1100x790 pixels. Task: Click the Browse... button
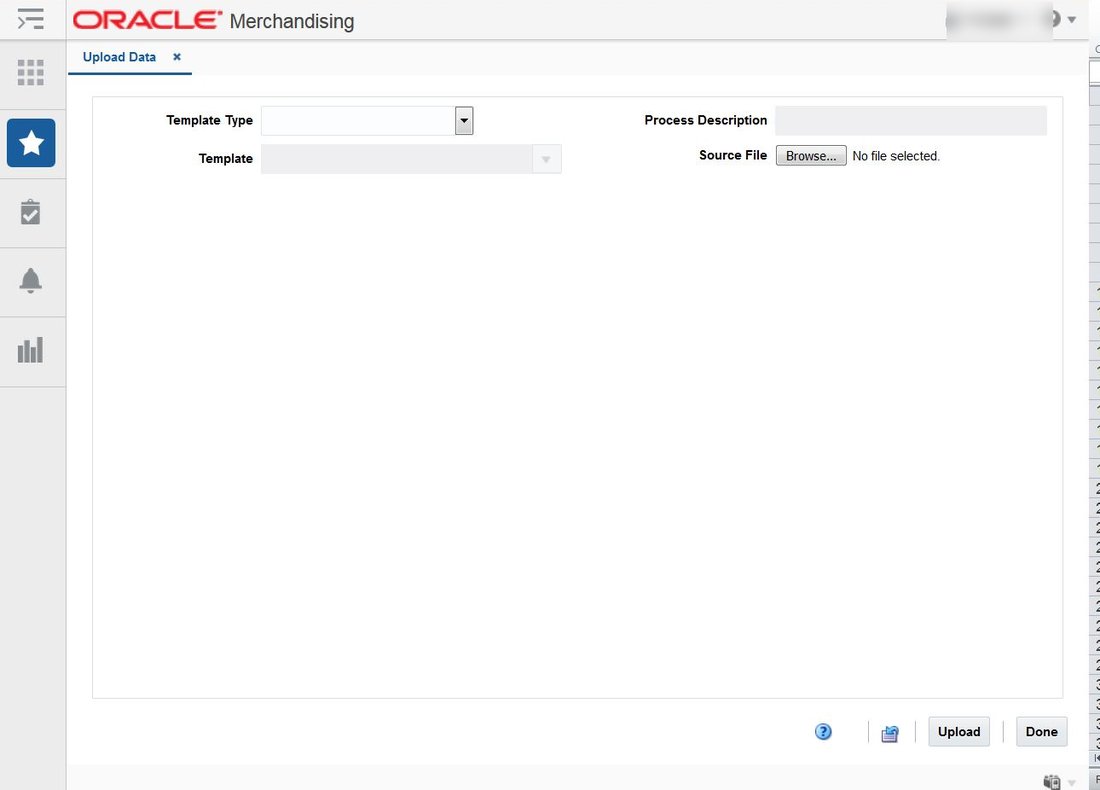pos(811,156)
